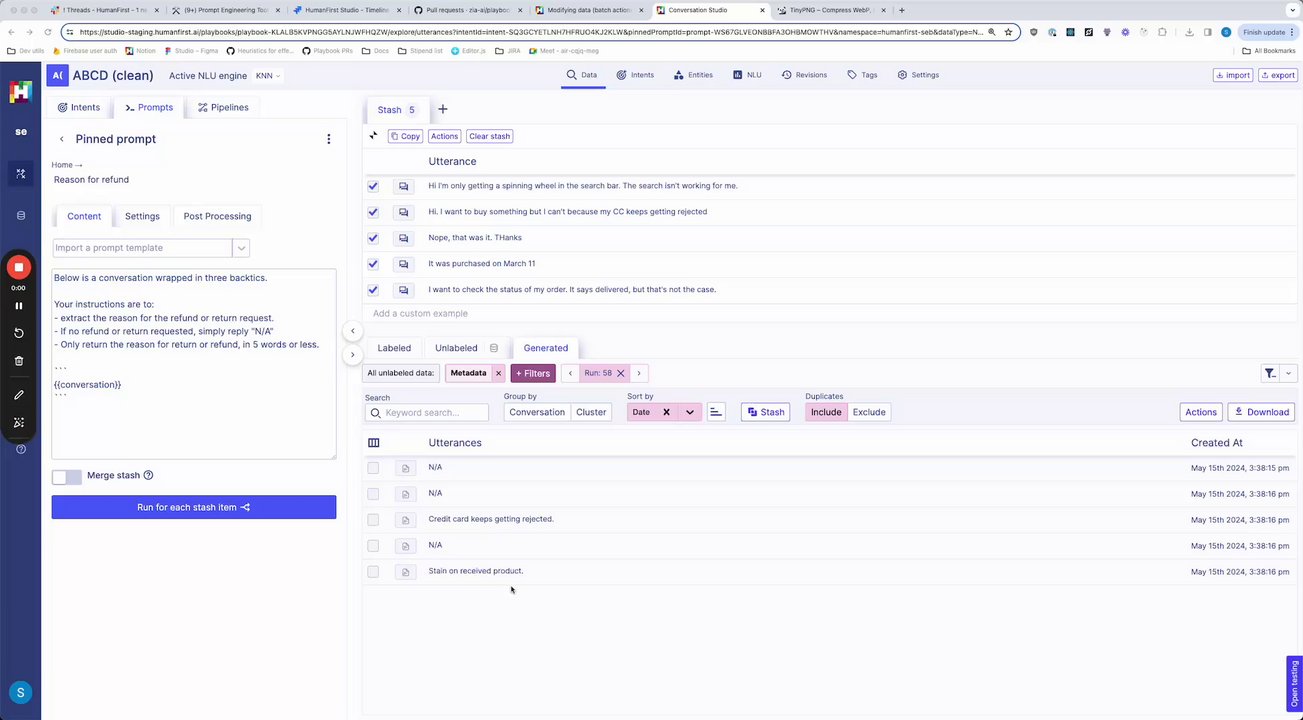The width and height of the screenshot is (1303, 720).
Task: Remove the Metadata filter chip
Action: (x=498, y=373)
